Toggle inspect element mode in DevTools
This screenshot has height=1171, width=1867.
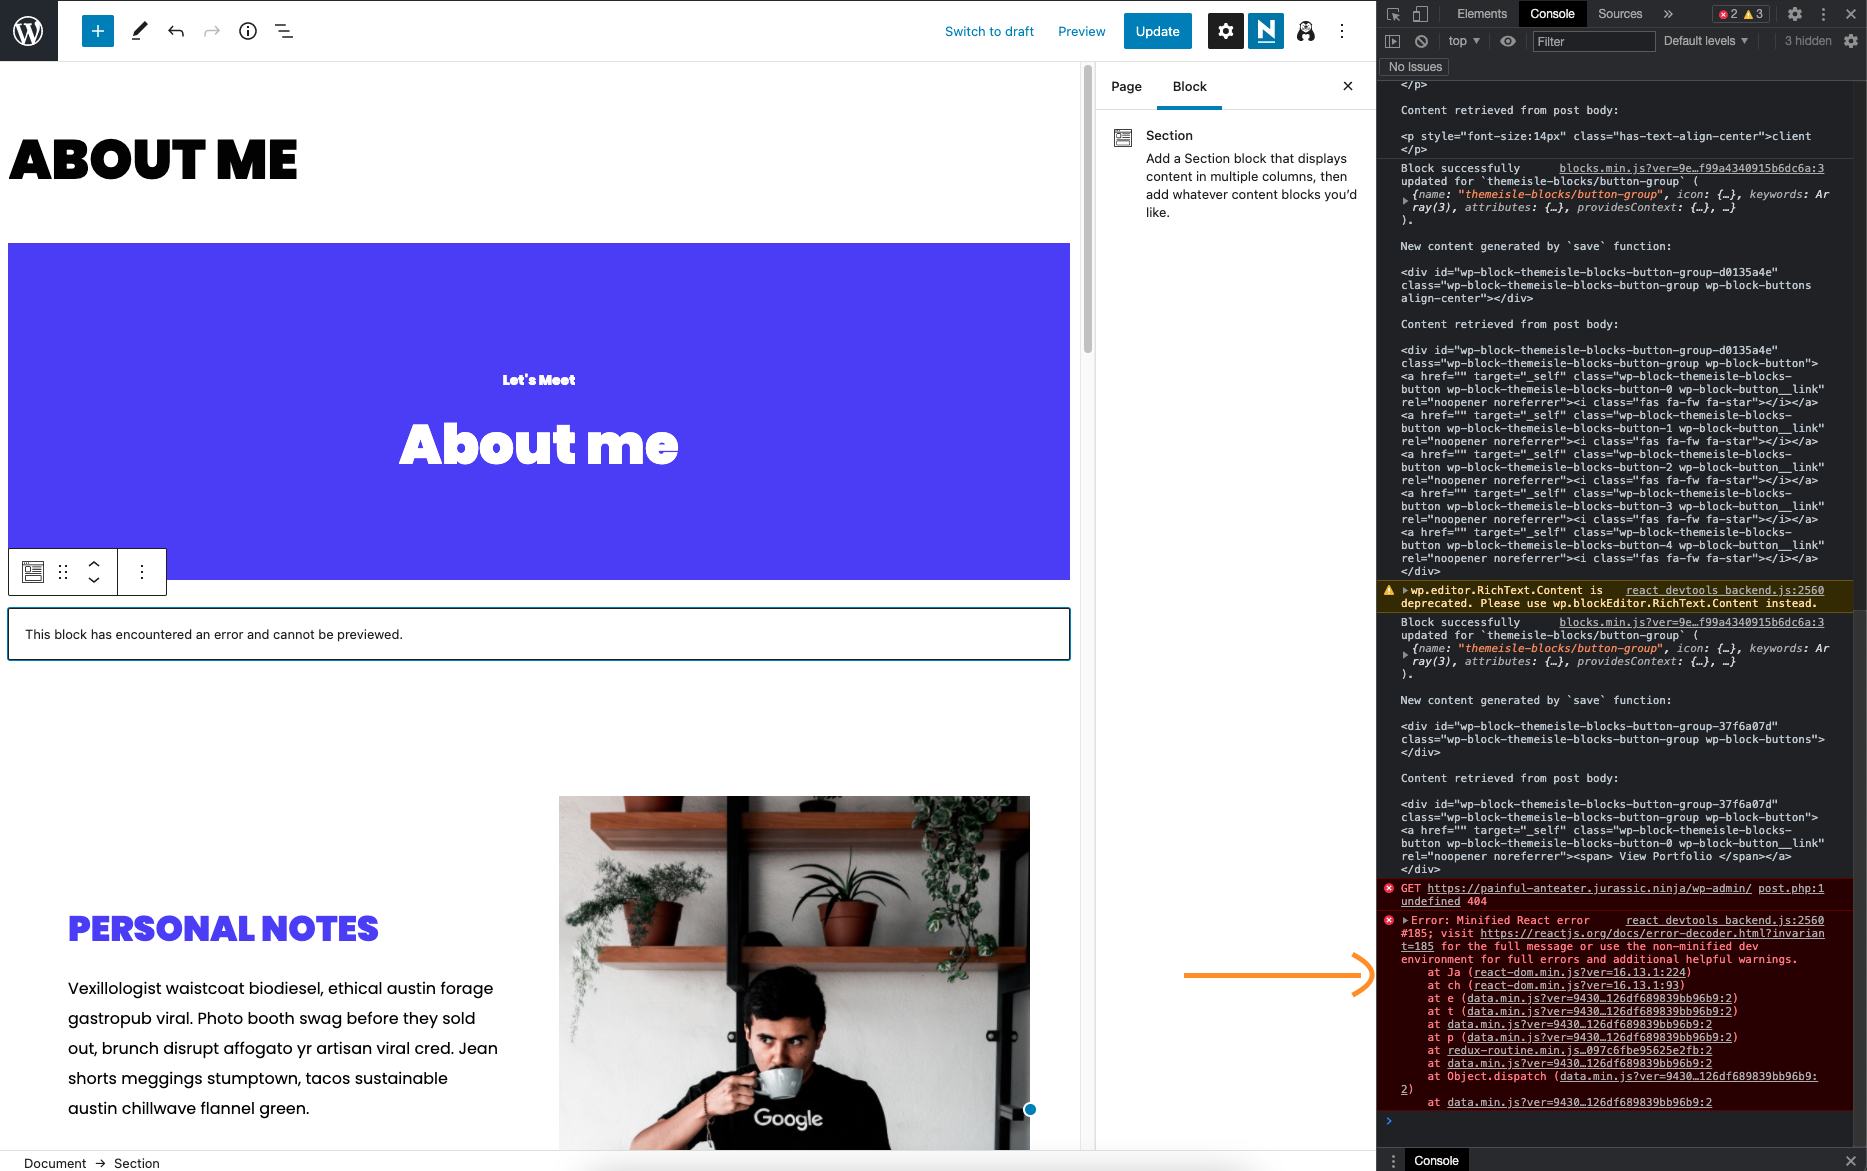tap(1392, 14)
